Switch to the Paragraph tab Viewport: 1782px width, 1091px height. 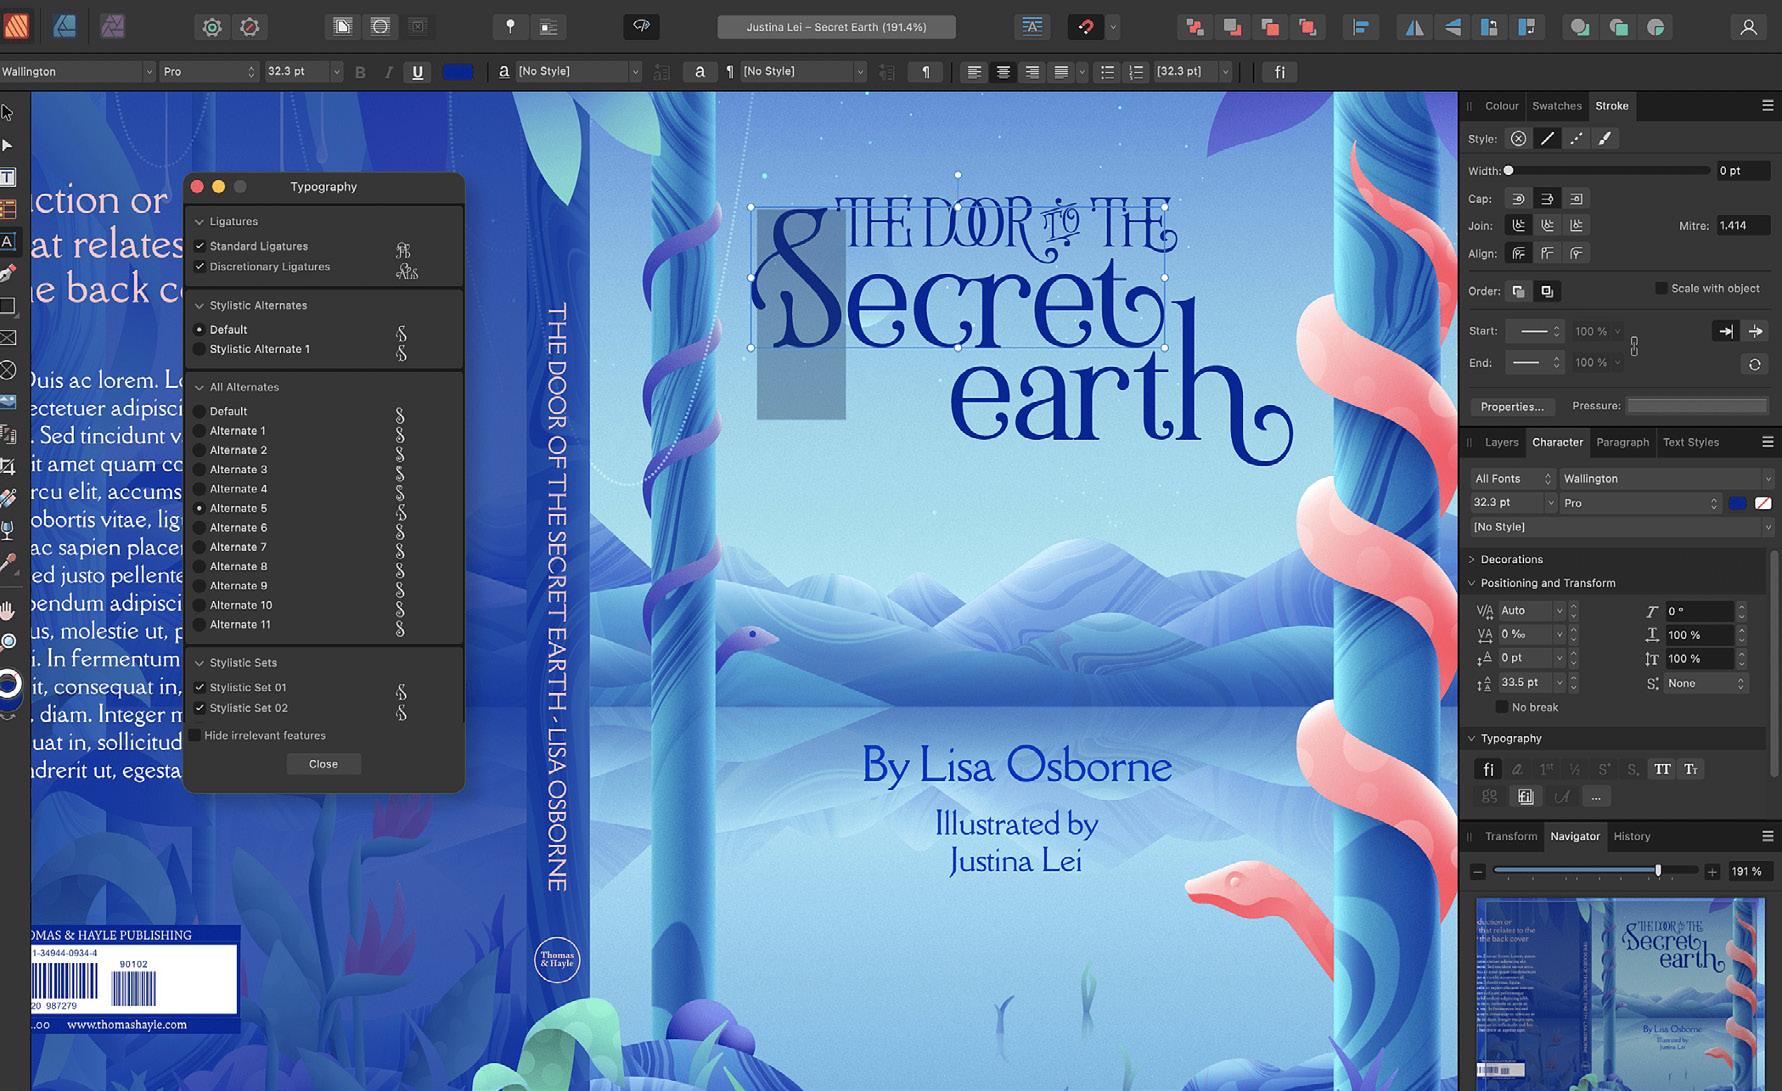[1622, 442]
